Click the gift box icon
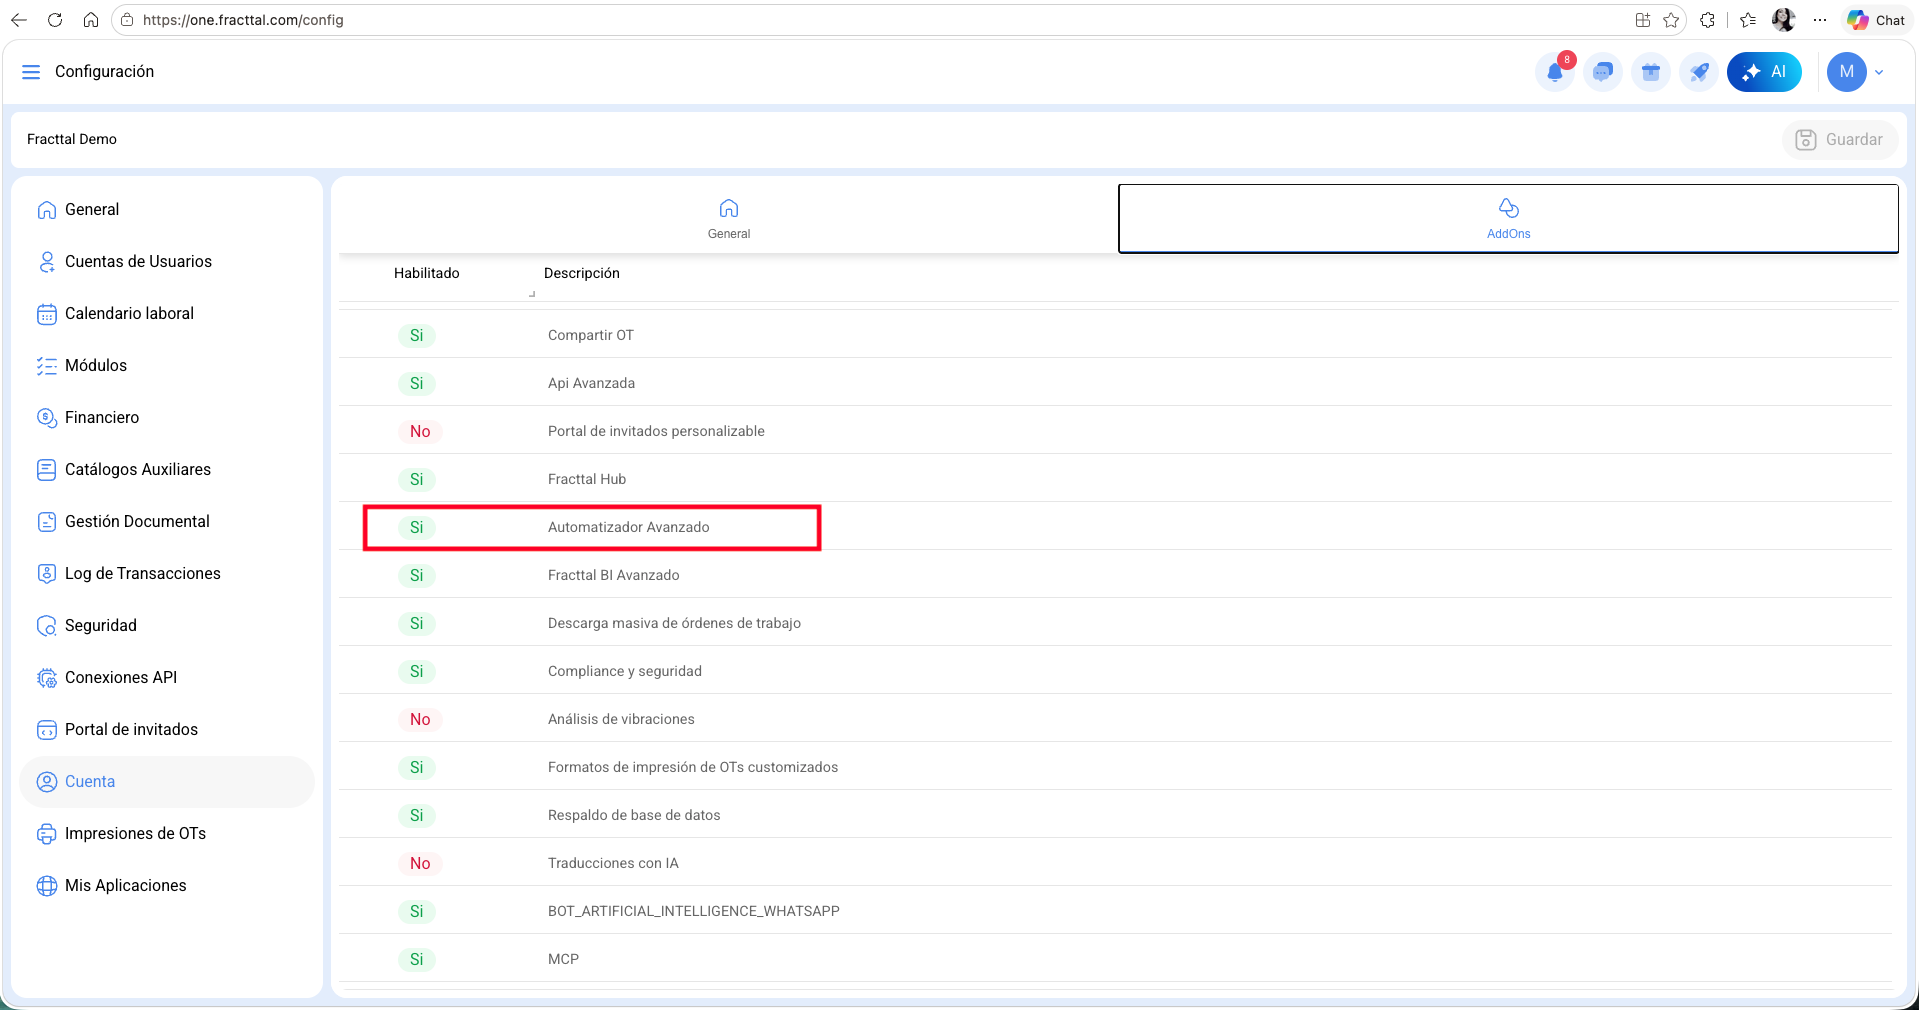 click(x=1651, y=72)
